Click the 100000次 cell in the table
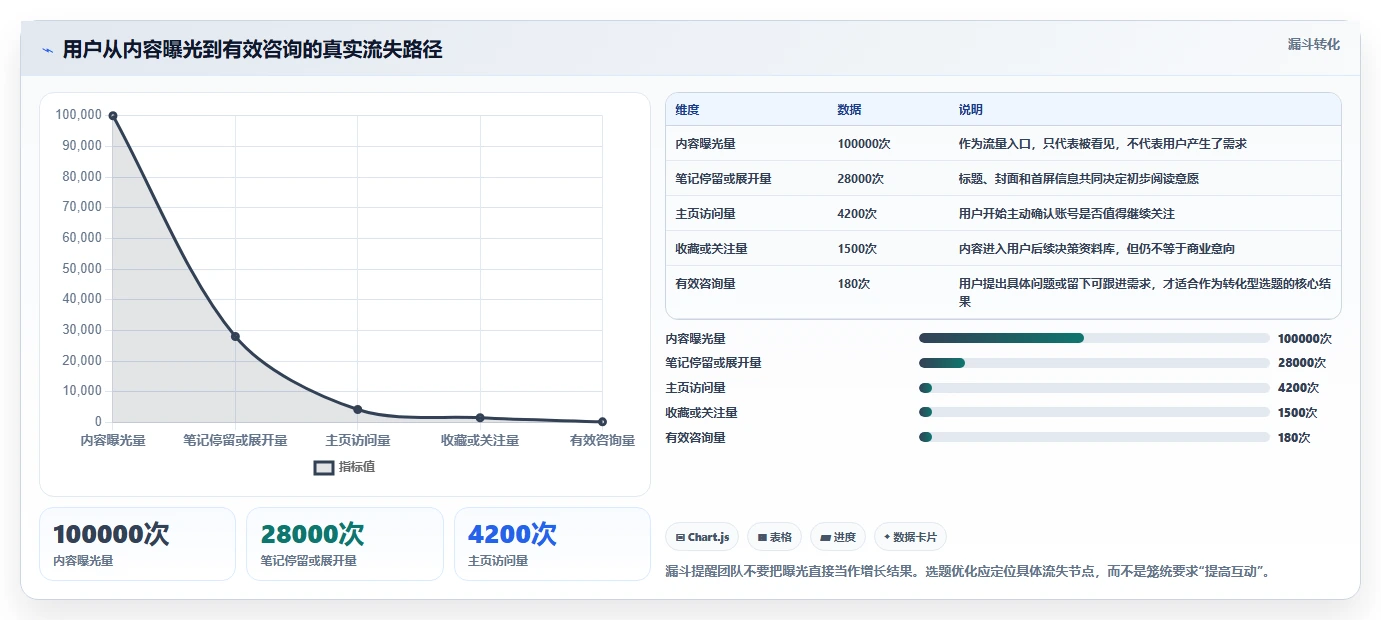Screen dimensions: 1381x620 864,144
